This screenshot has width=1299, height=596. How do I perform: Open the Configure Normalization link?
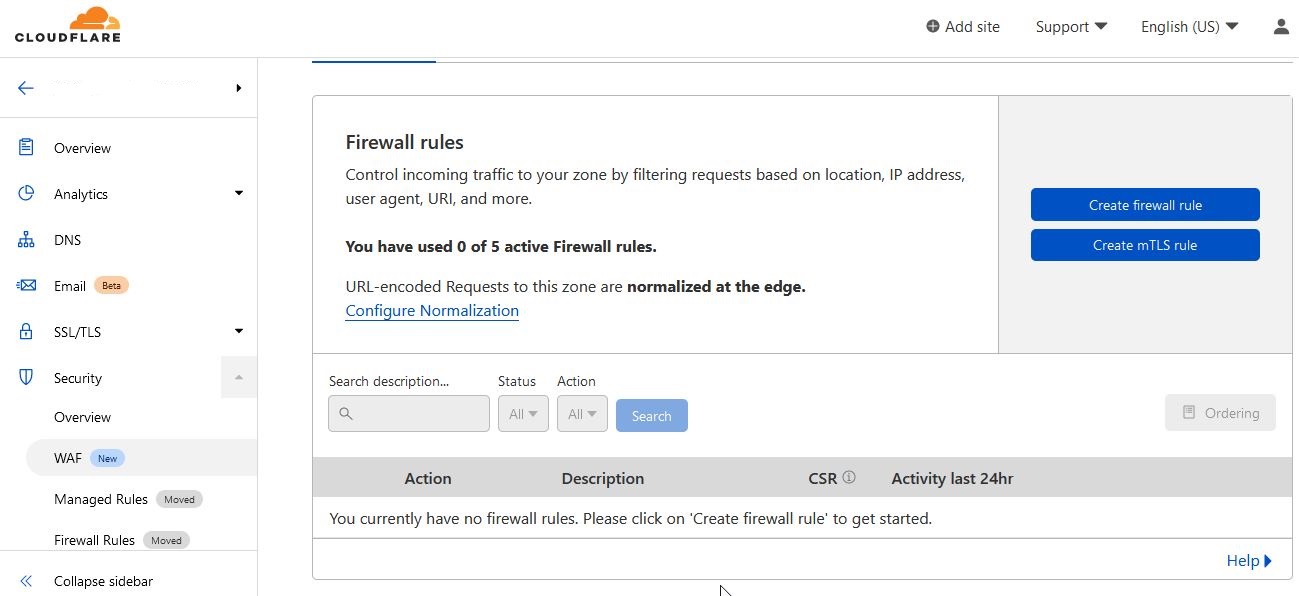(x=432, y=311)
